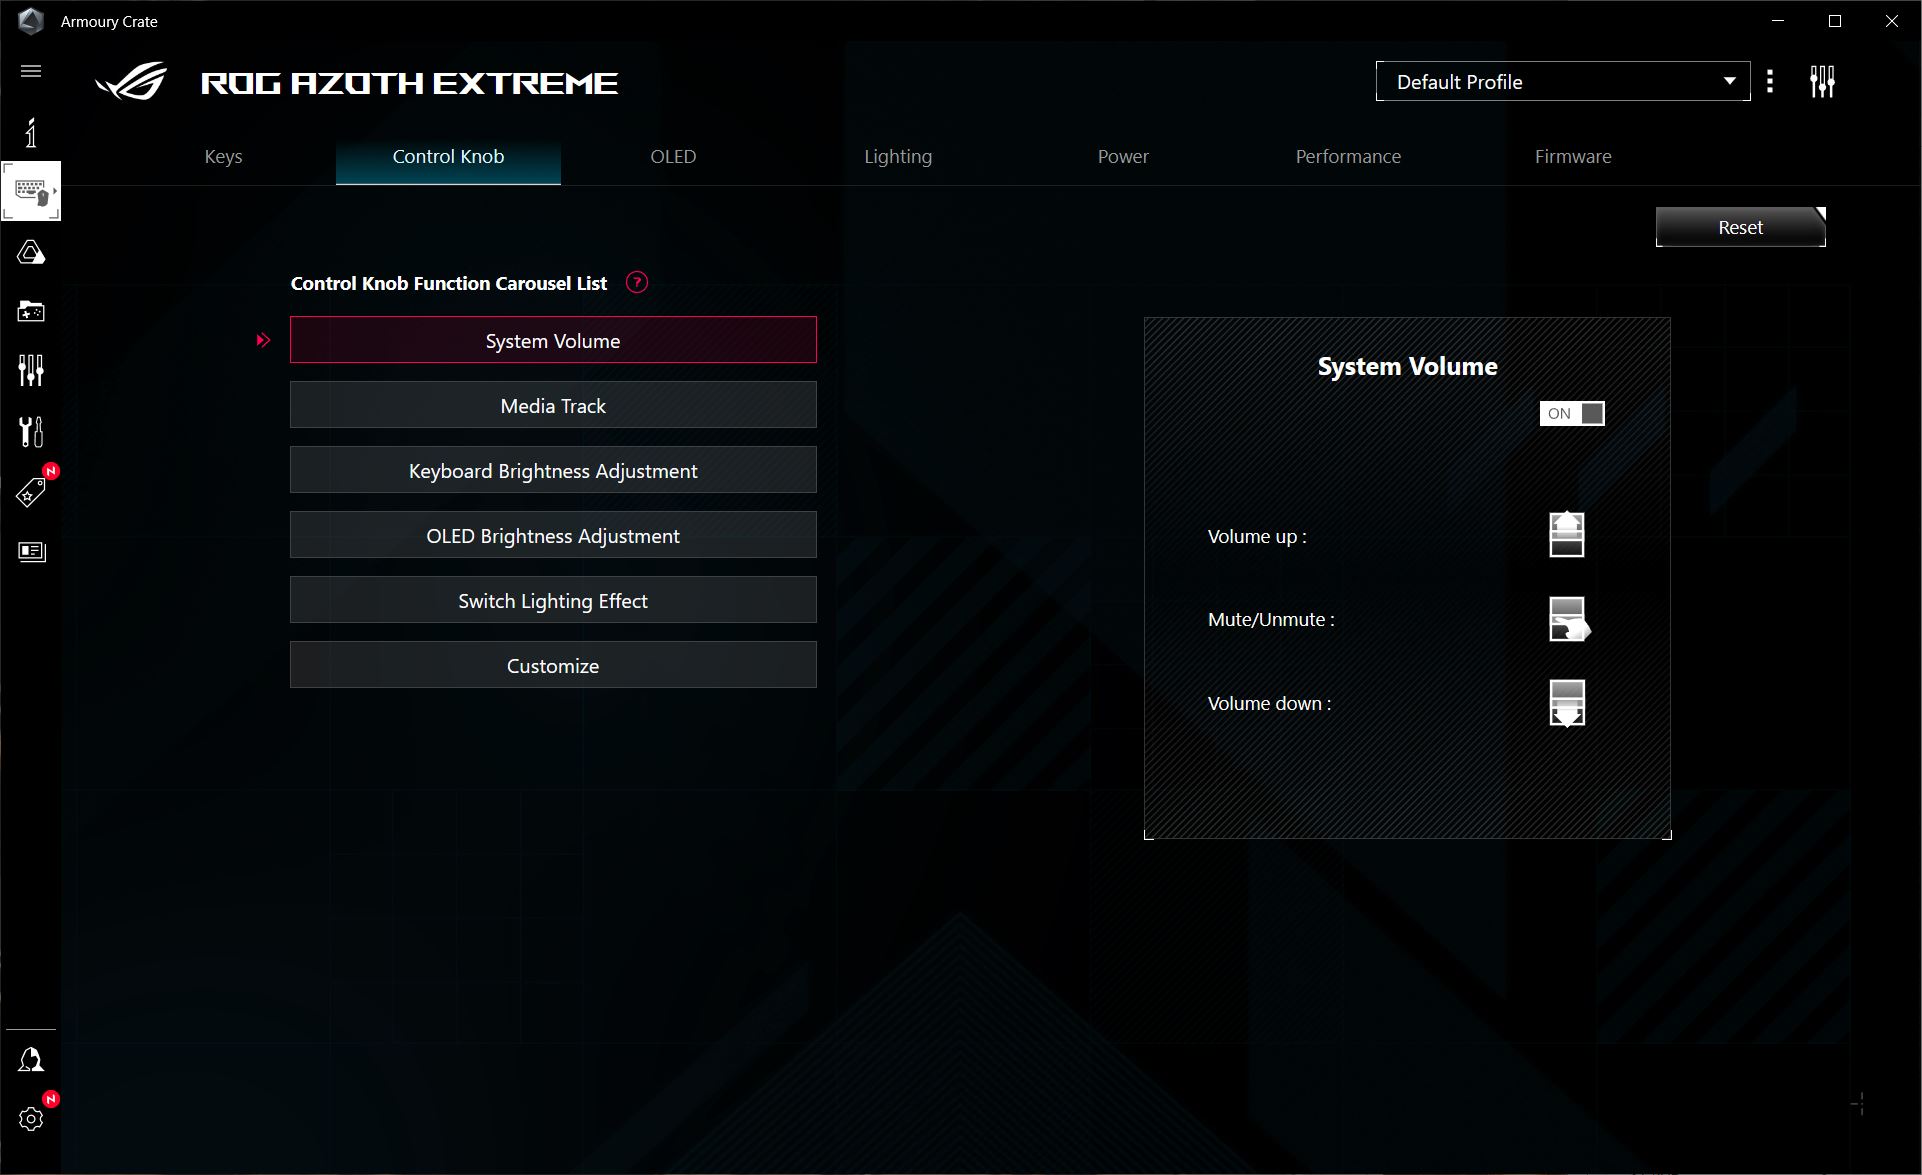The height and width of the screenshot is (1175, 1922).
Task: Select Media Track in carousel list
Action: [x=553, y=405]
